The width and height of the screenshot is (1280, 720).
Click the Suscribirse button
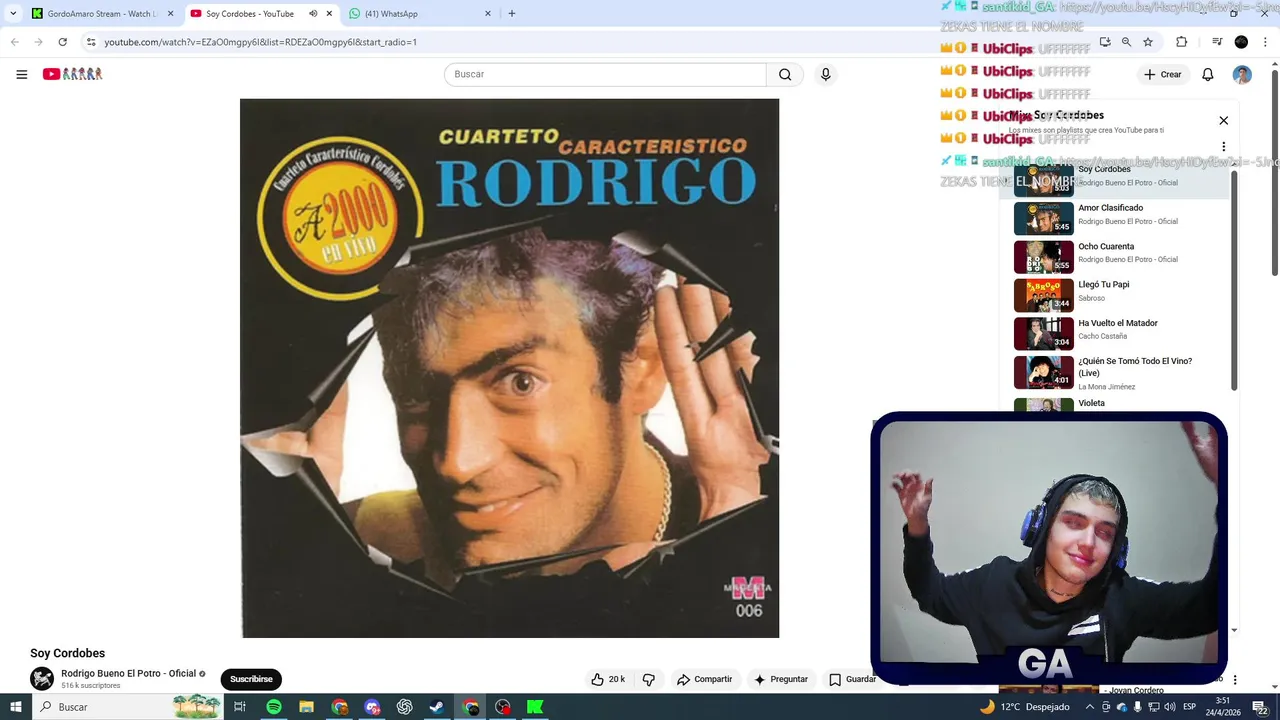click(x=251, y=679)
